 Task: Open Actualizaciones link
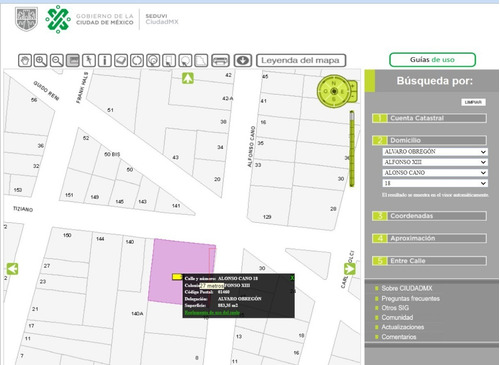[x=403, y=327]
